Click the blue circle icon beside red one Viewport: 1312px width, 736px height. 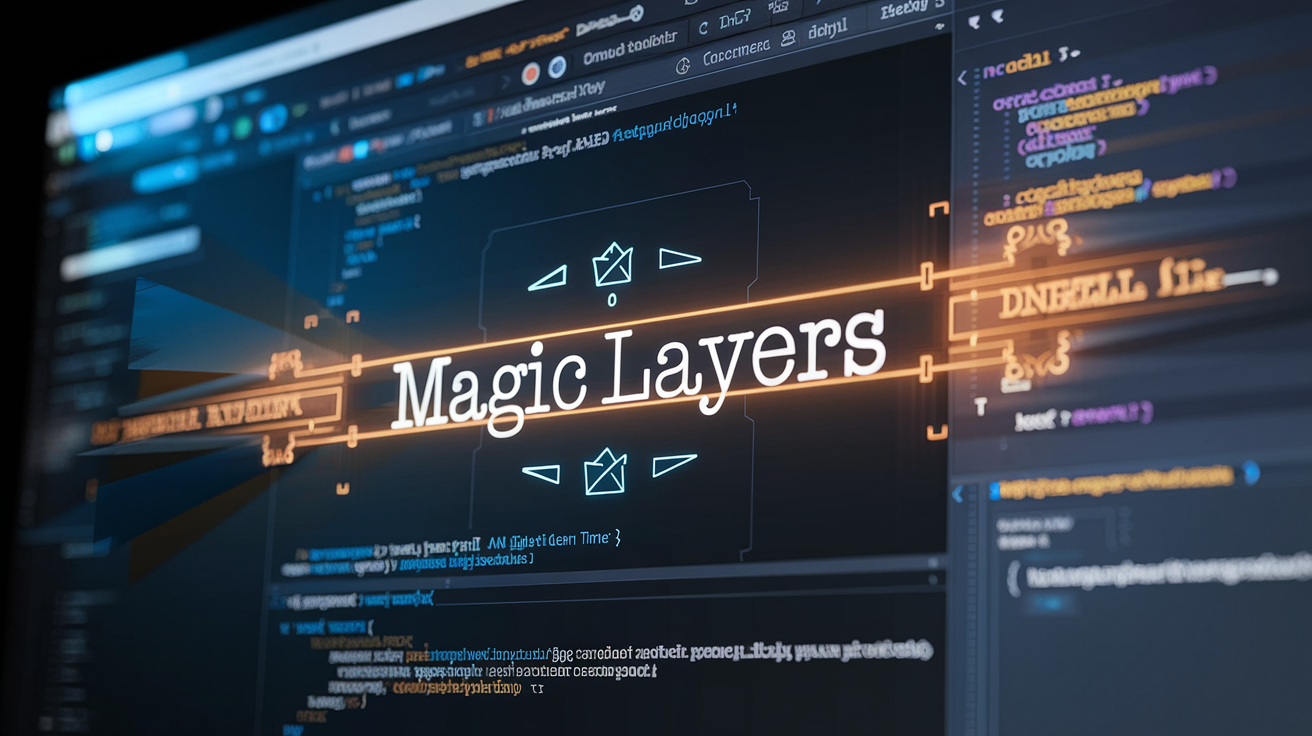pos(558,67)
